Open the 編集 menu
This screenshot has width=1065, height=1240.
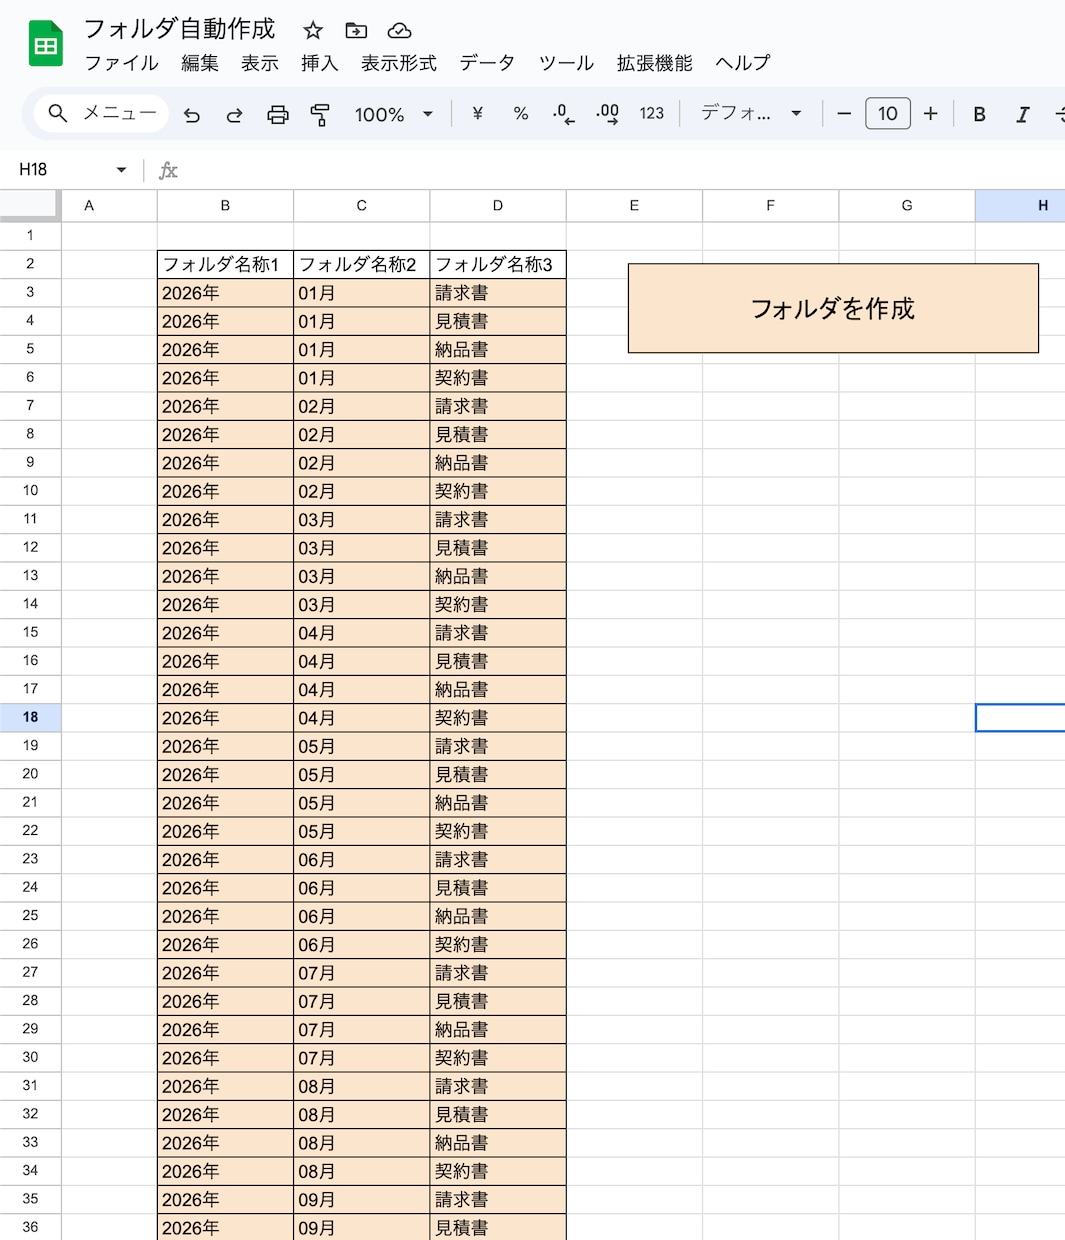pos(200,63)
